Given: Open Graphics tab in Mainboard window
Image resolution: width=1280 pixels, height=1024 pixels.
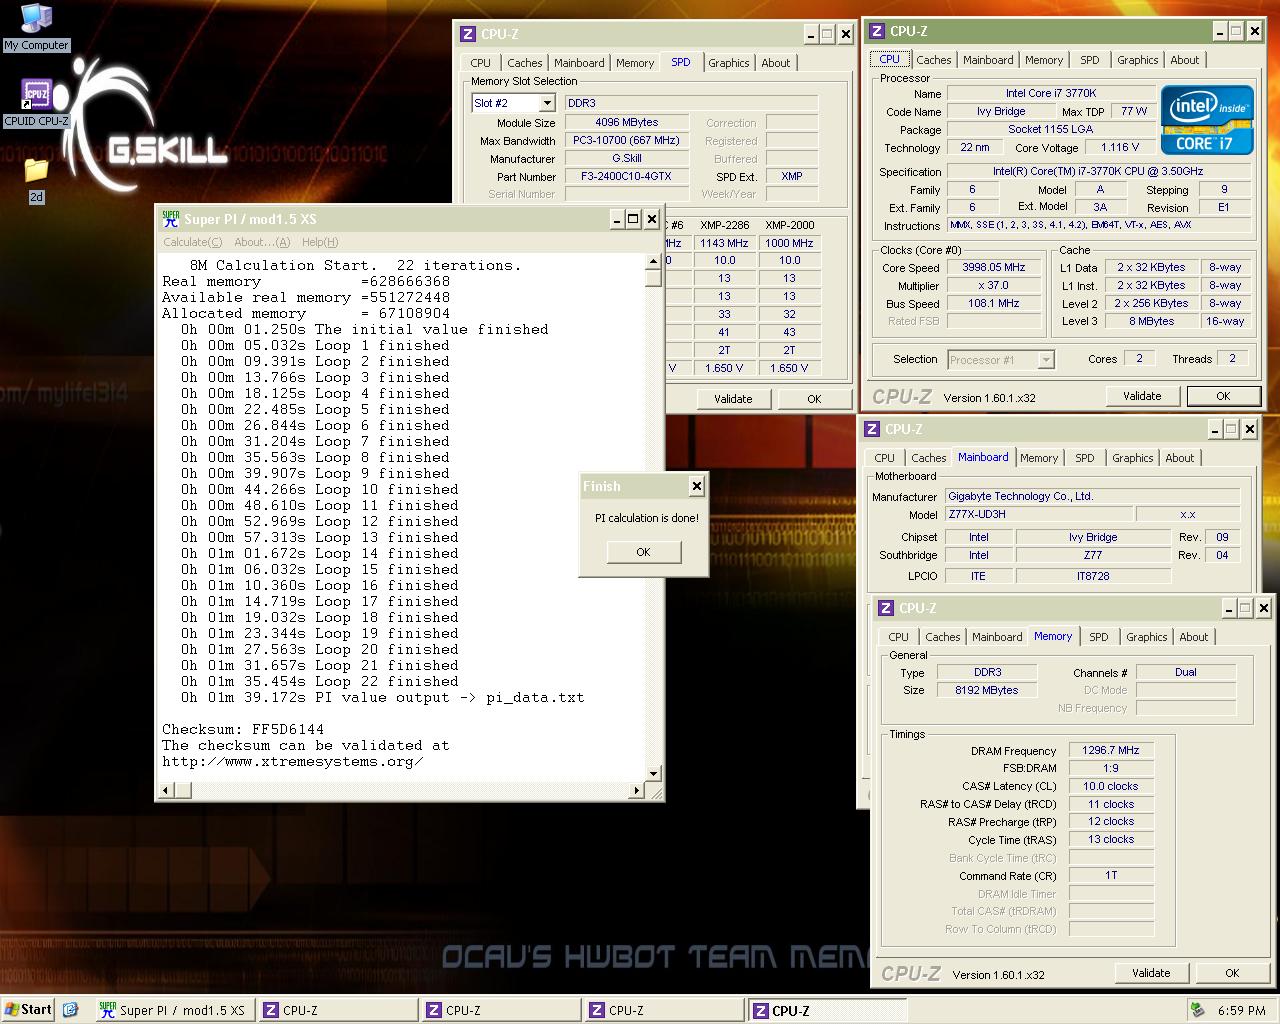Looking at the screenshot, I should [1133, 458].
